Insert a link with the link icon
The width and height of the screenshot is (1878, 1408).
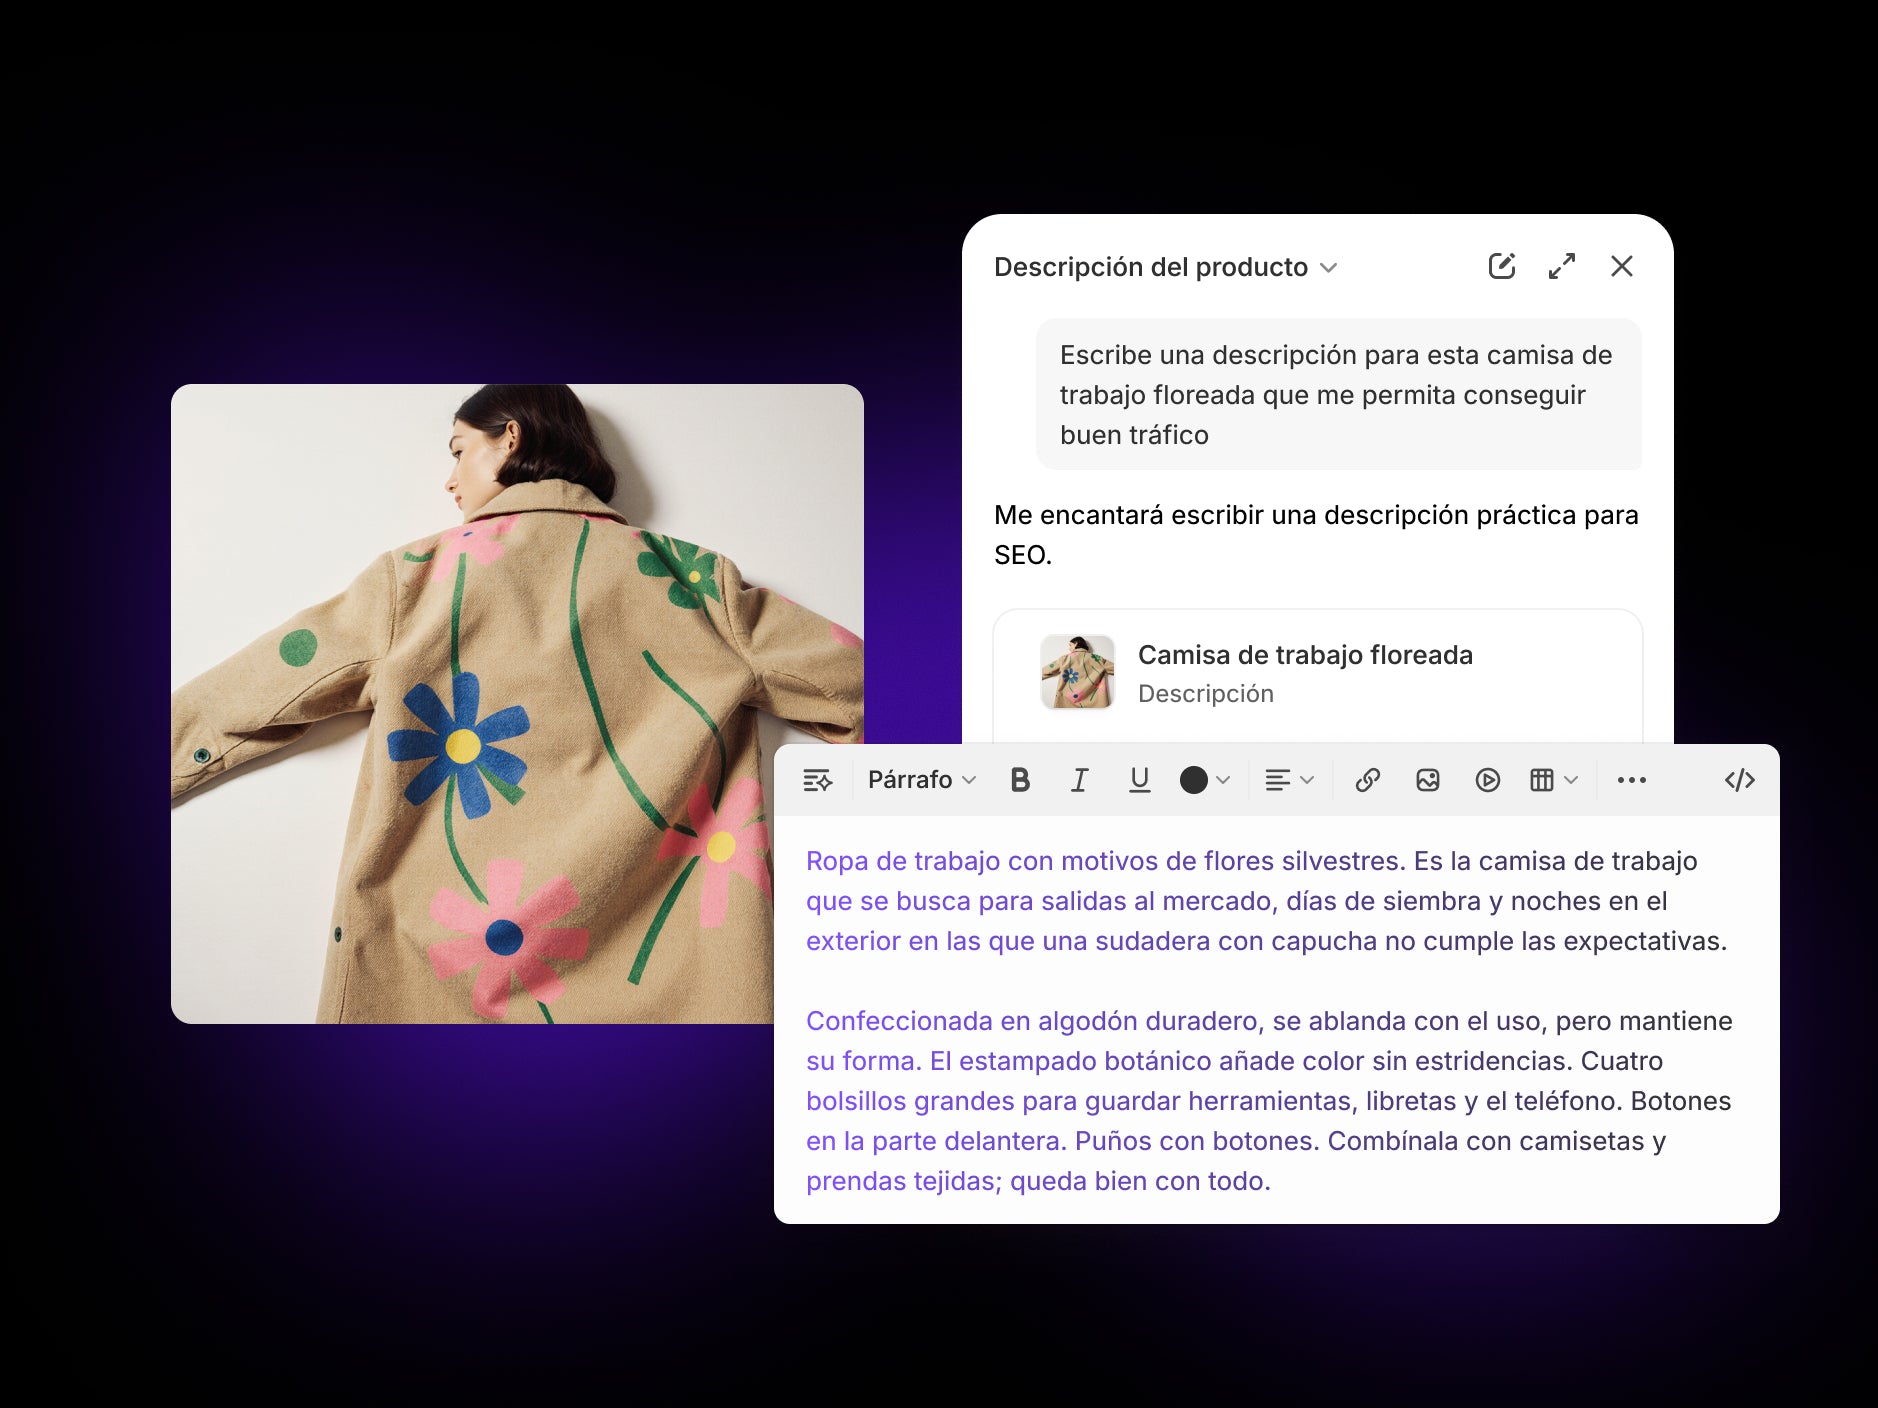click(x=1368, y=780)
